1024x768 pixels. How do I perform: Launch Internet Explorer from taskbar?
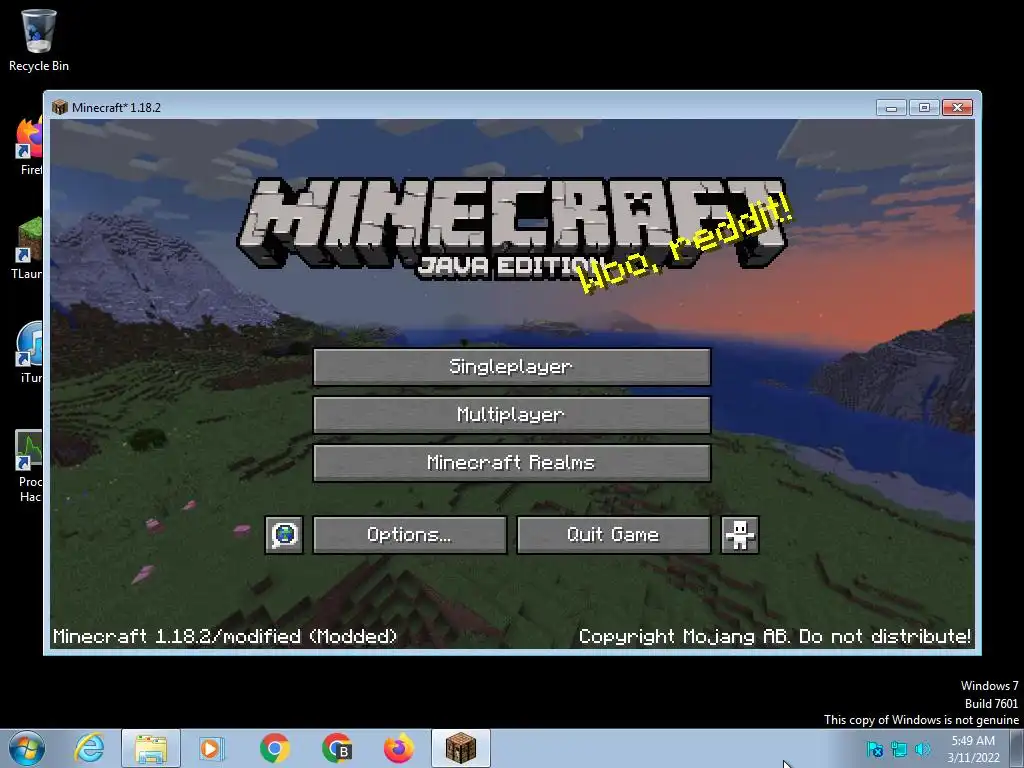(x=89, y=748)
